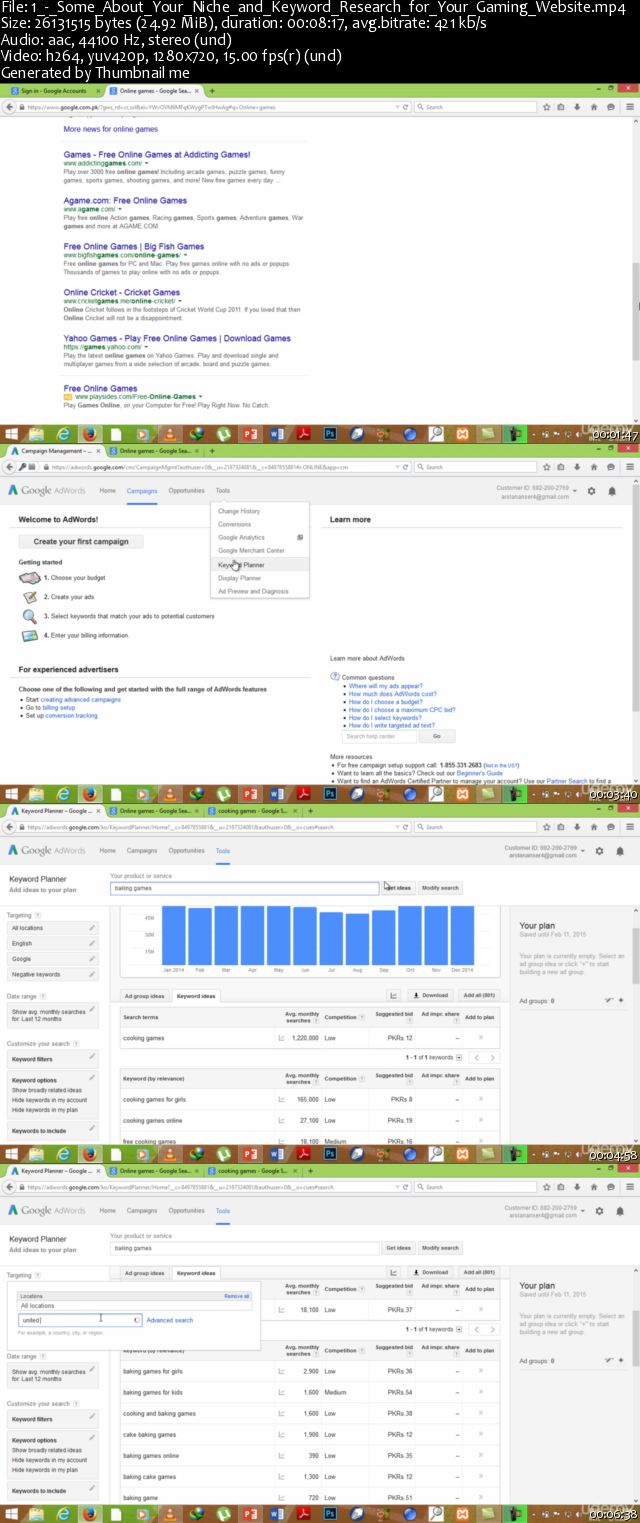640x1523 pixels.
Task: Open How do I select keywords? link
Action: click(x=384, y=718)
